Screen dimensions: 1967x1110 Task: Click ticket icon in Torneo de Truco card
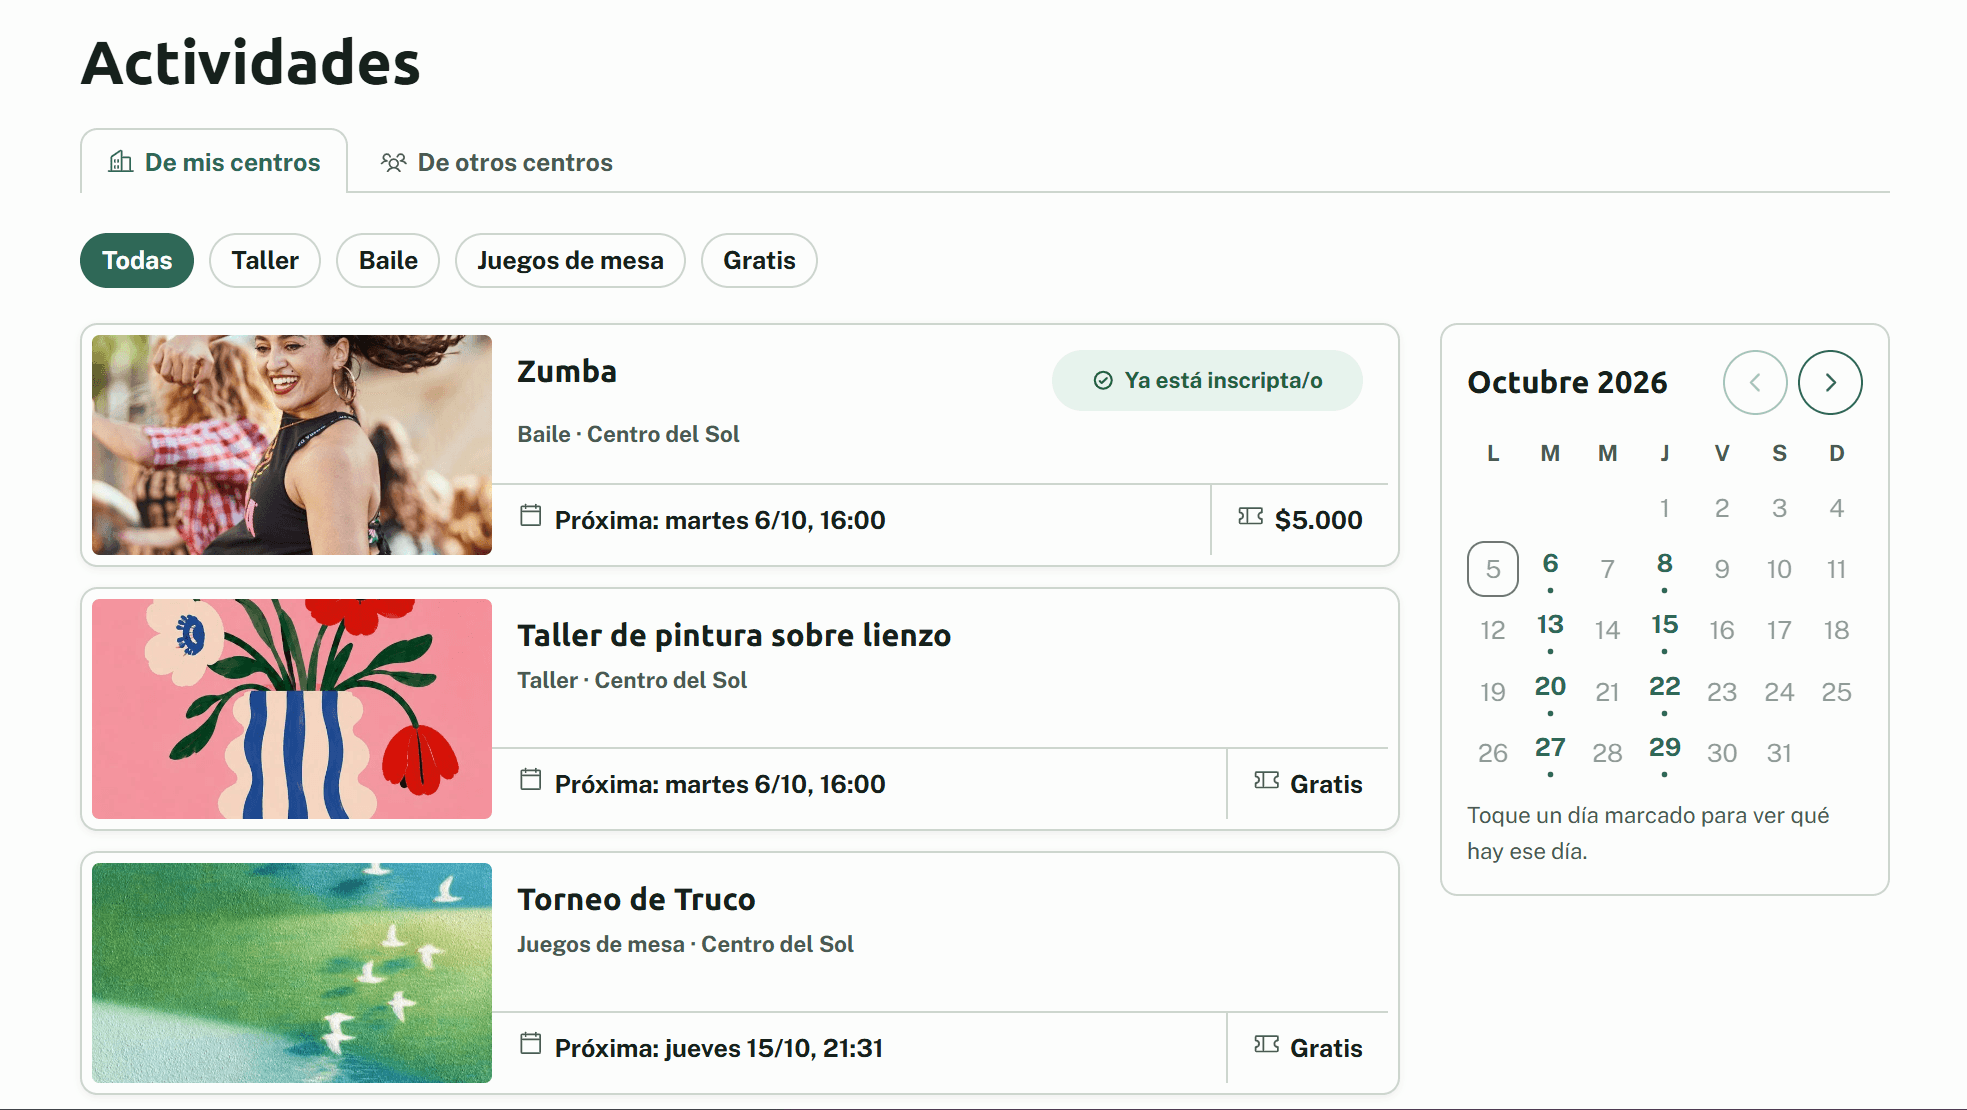1266,1044
